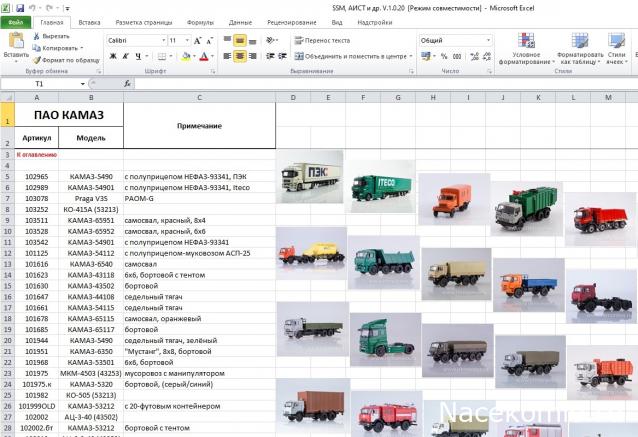
Task: Align text to the bottom of cell
Action: click(253, 40)
